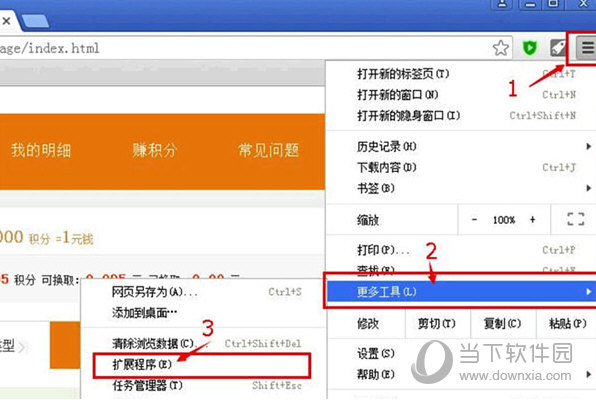The height and width of the screenshot is (405, 596).
Task: Choose 打印(P)... from the menu
Action: (x=461, y=250)
